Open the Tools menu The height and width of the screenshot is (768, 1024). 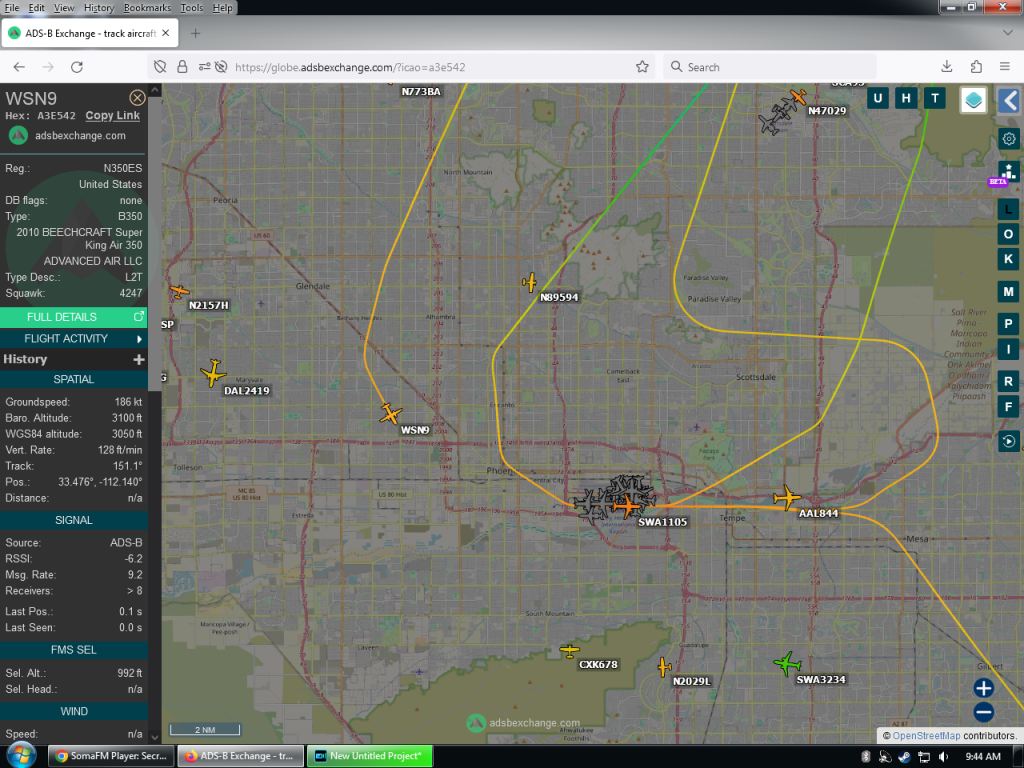tap(191, 8)
